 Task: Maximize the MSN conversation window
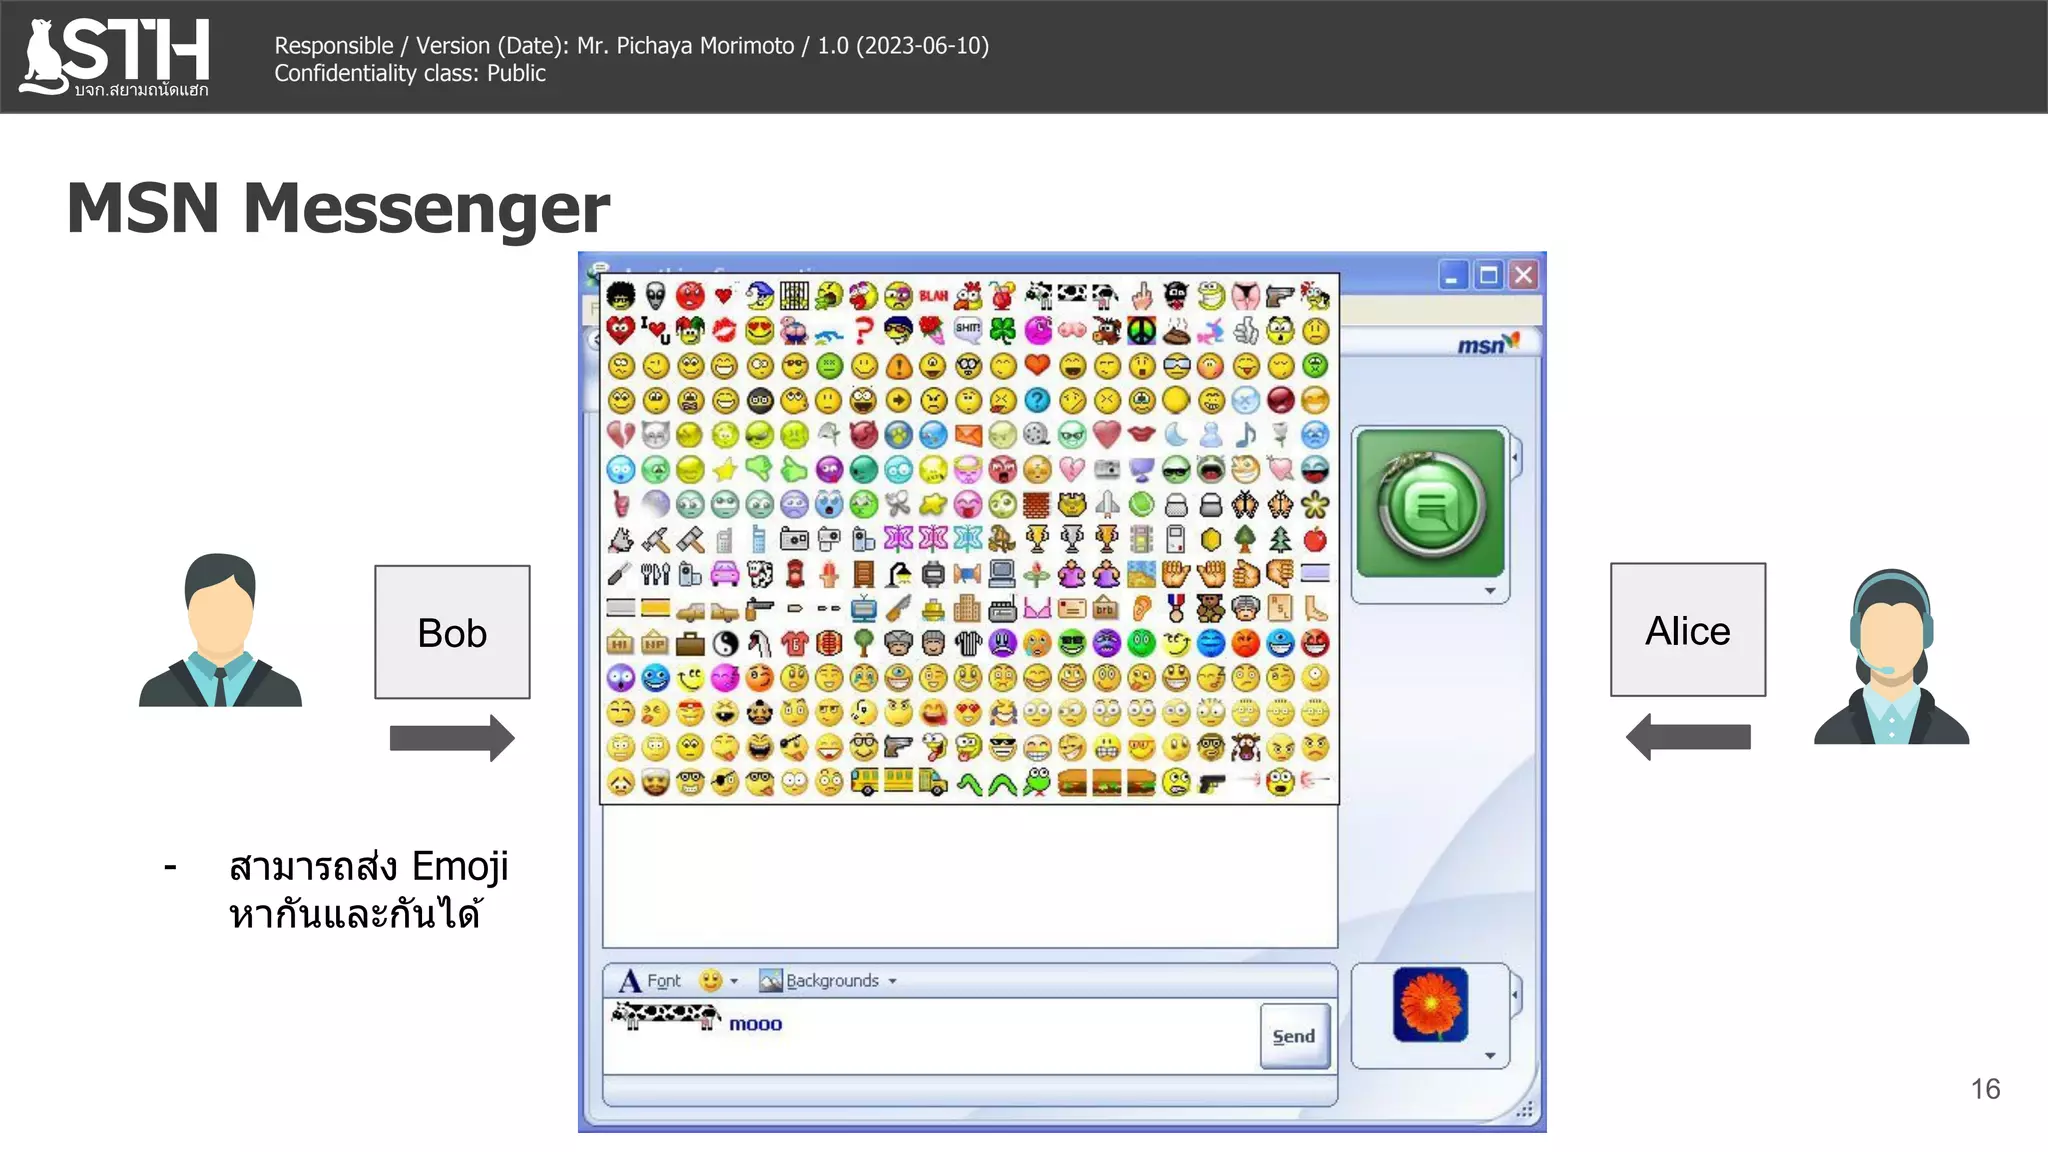[x=1489, y=275]
